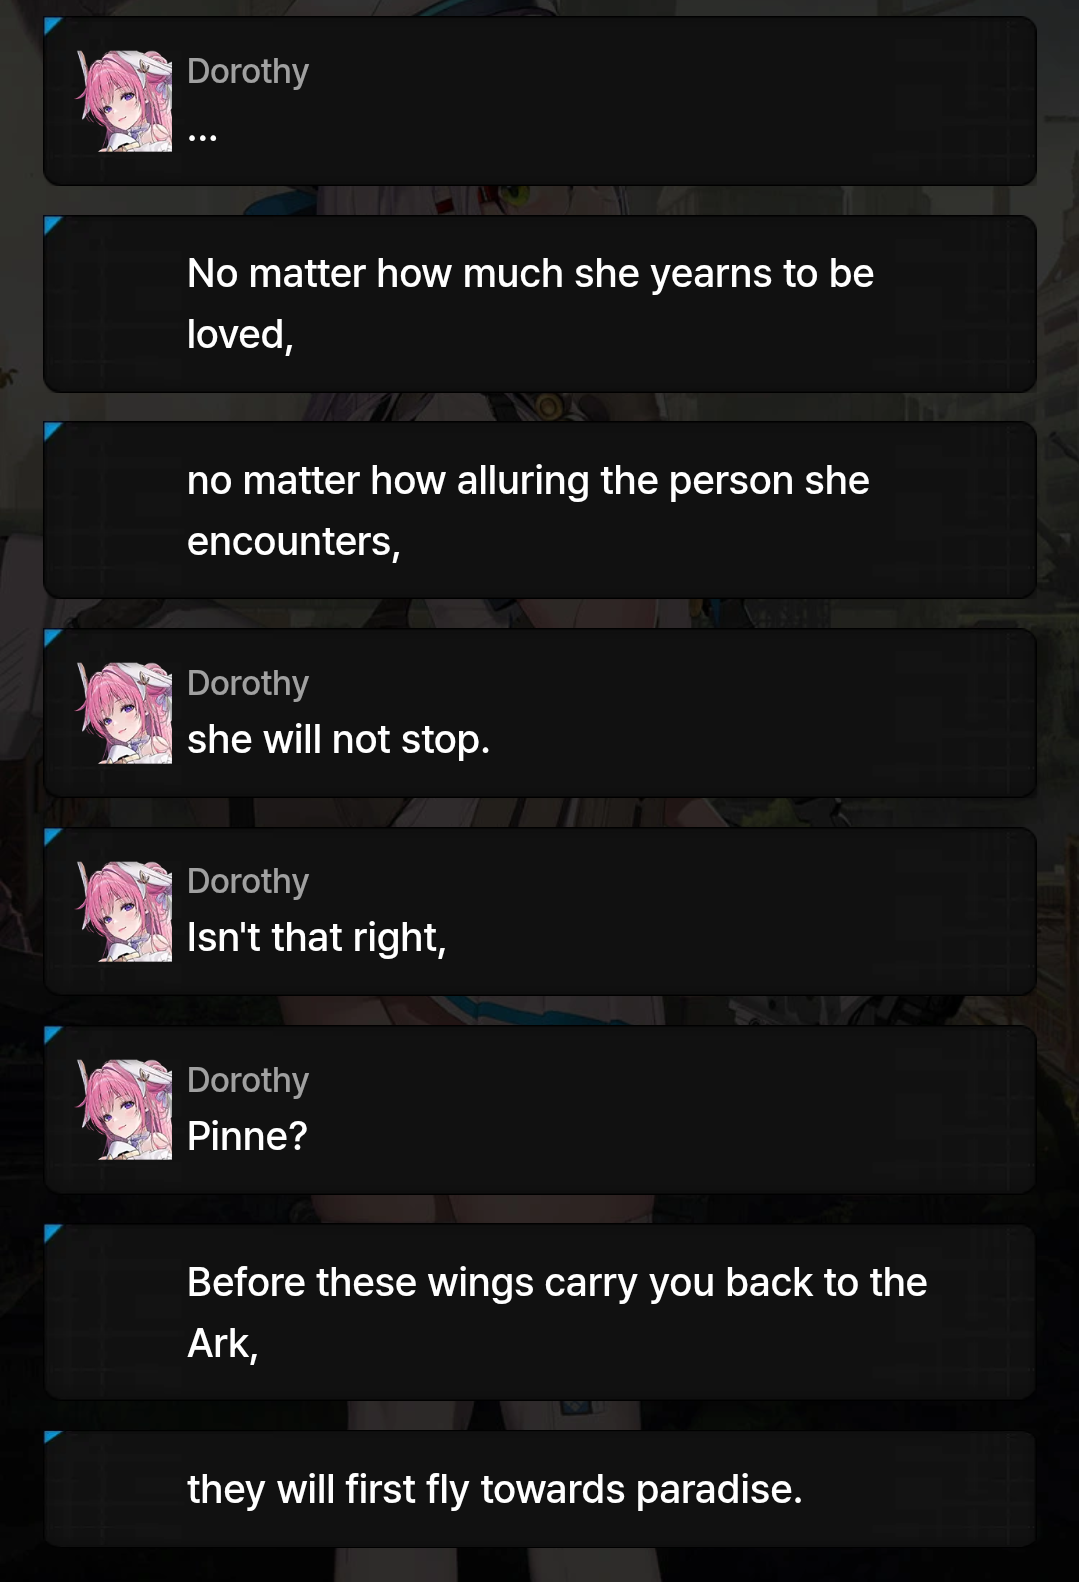This screenshot has height=1582, width=1079.
Task: Click blue corner marker on 'yearns to be loved' box
Action: click(52, 223)
